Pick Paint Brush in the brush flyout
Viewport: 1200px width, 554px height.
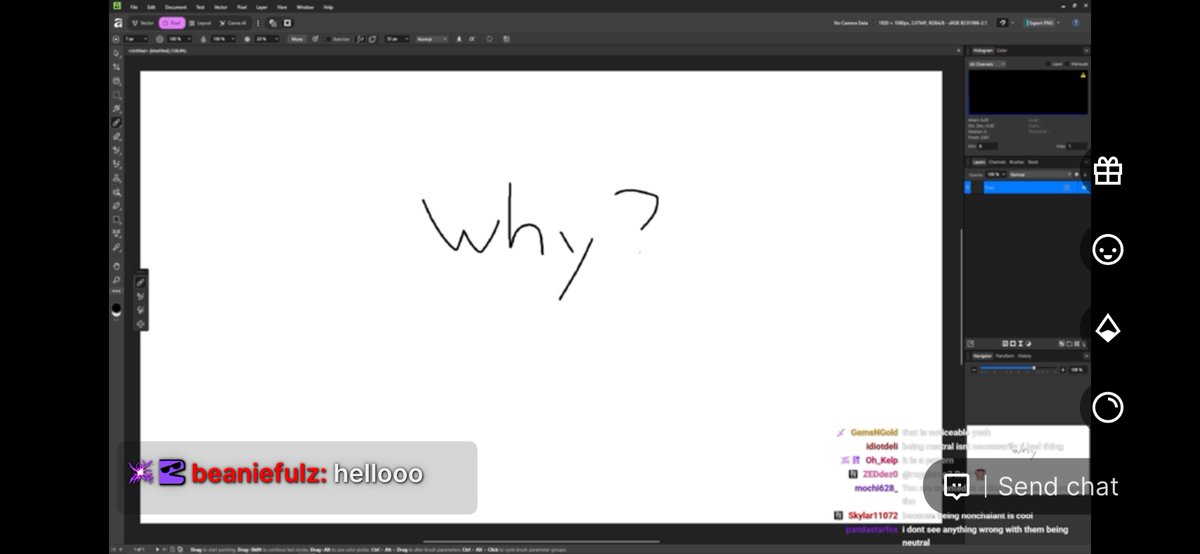[x=141, y=283]
